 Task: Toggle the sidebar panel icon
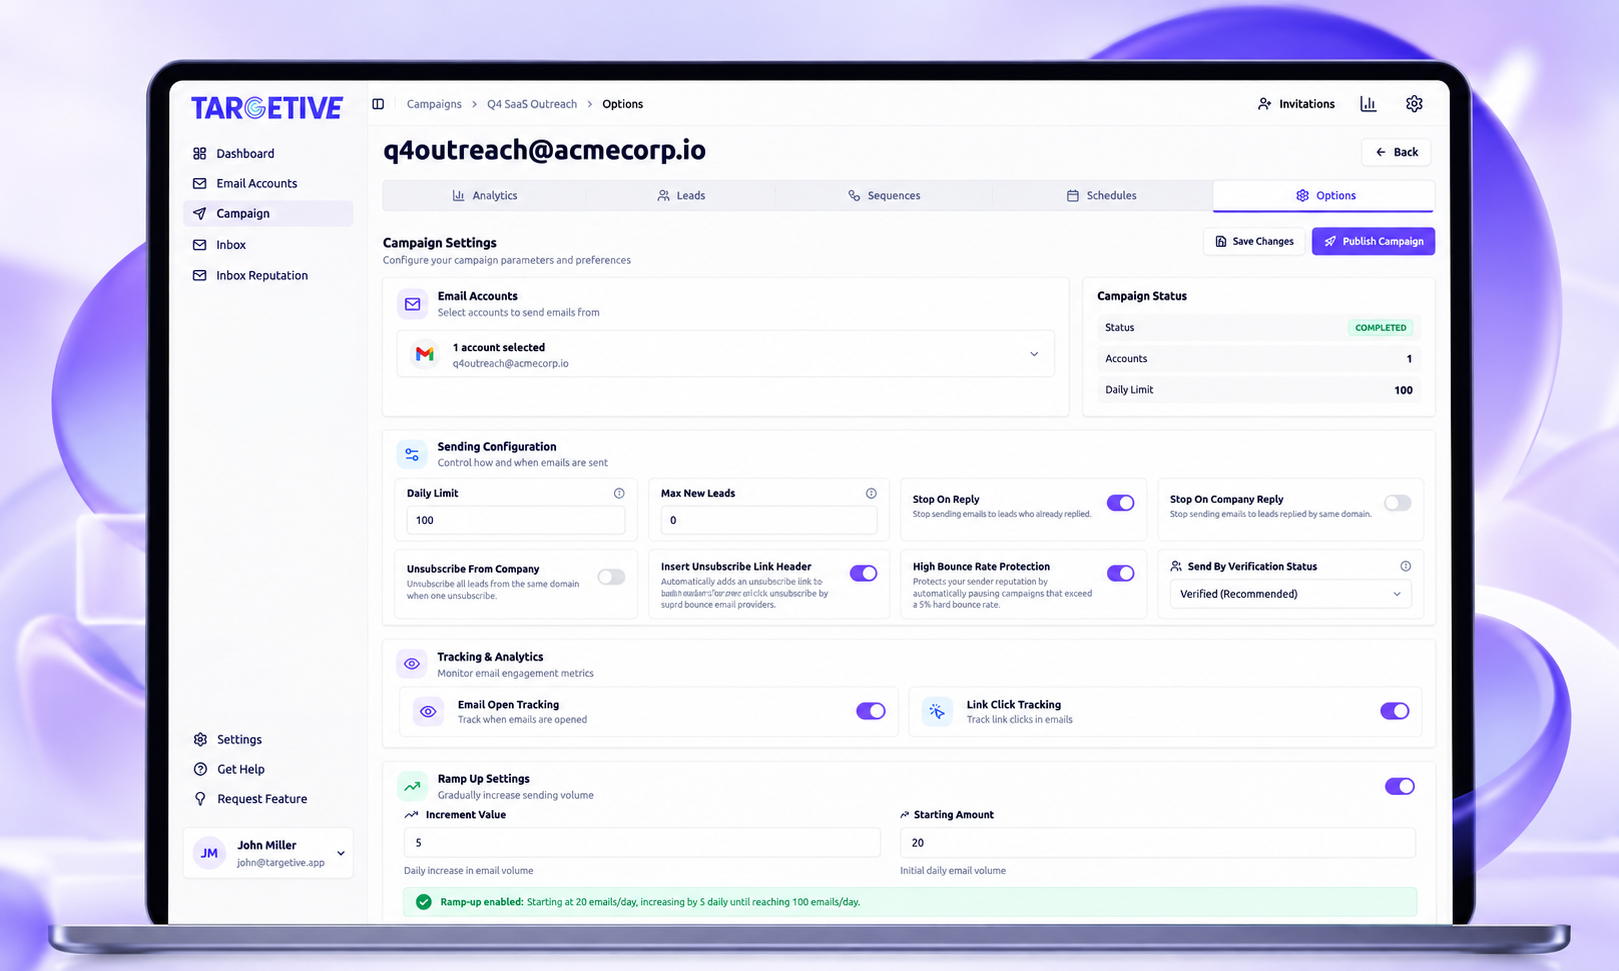pos(378,104)
